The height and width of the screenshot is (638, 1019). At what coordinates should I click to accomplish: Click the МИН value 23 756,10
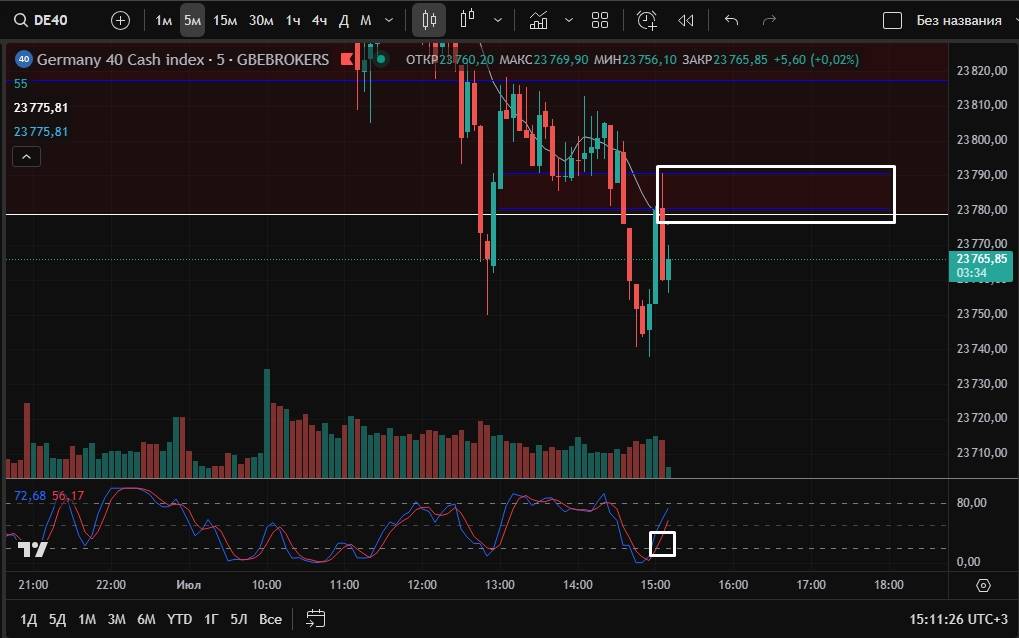[x=649, y=60]
